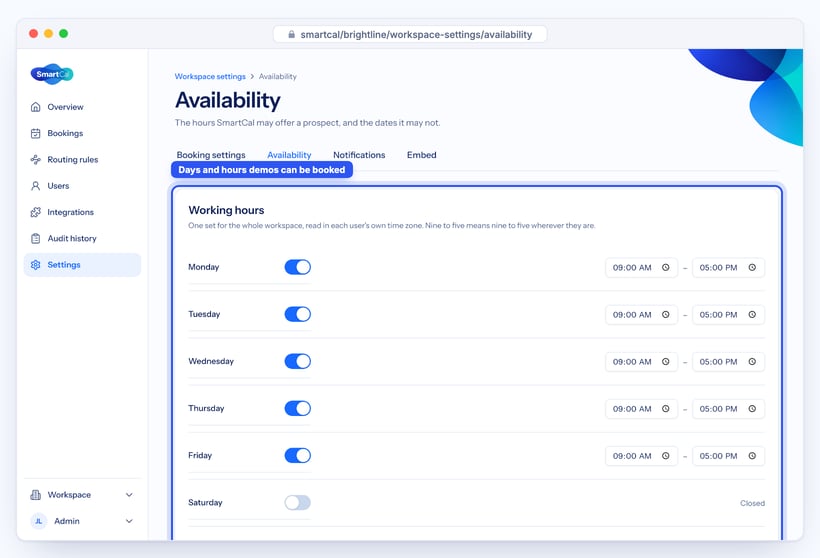The image size is (820, 558).
Task: Click the SmartCal logo
Action: click(x=52, y=74)
